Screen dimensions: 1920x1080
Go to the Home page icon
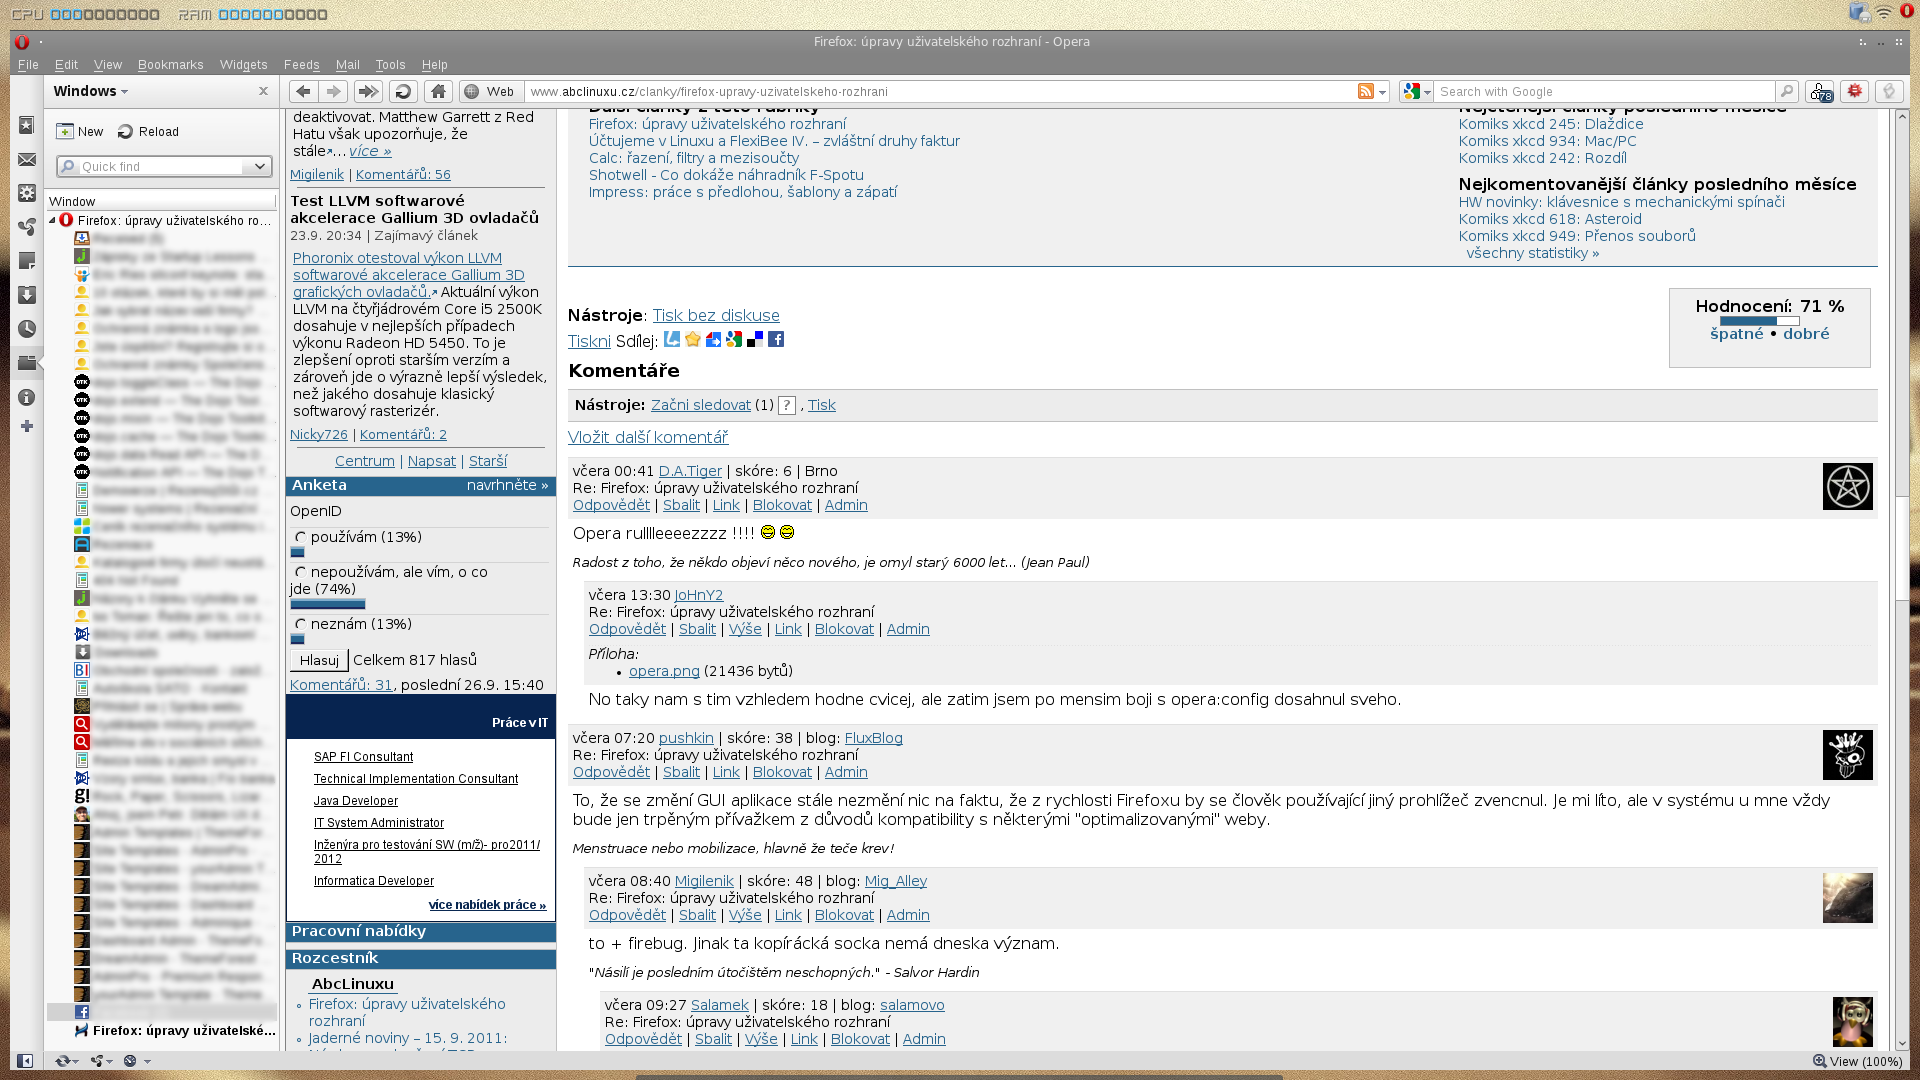[x=438, y=91]
